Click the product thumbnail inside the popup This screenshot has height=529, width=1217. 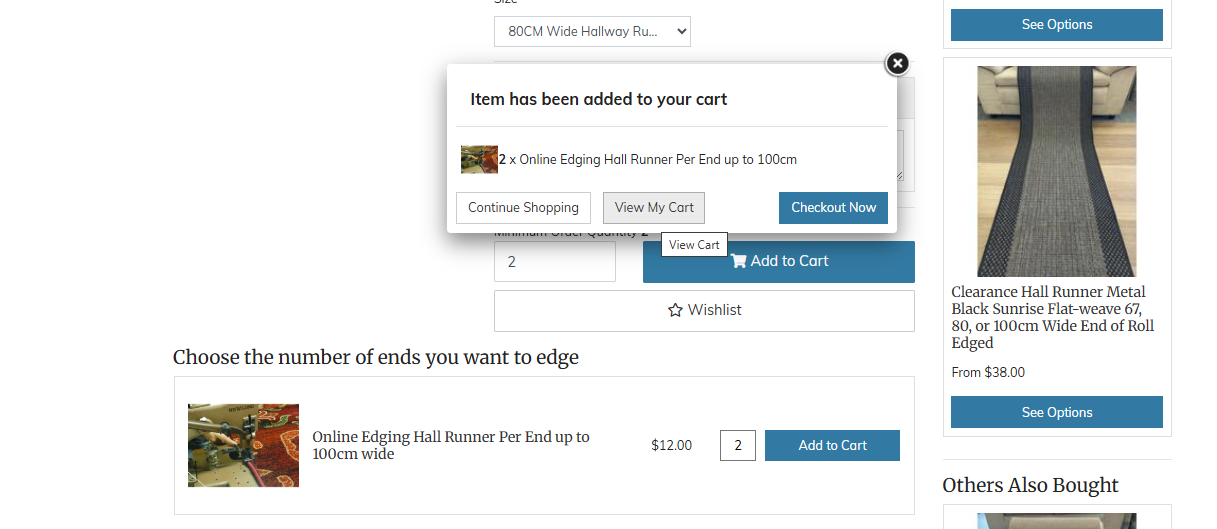pos(479,160)
